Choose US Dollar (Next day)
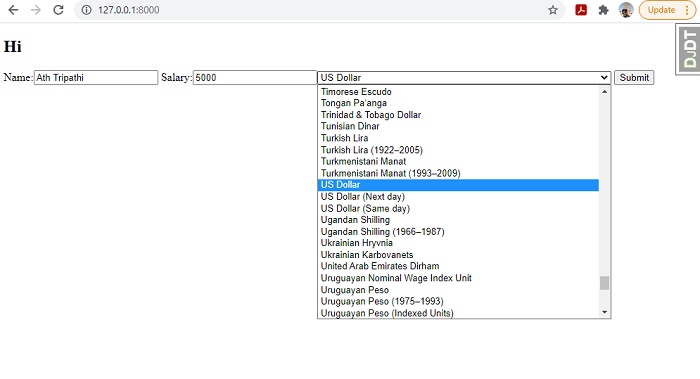 click(458, 196)
